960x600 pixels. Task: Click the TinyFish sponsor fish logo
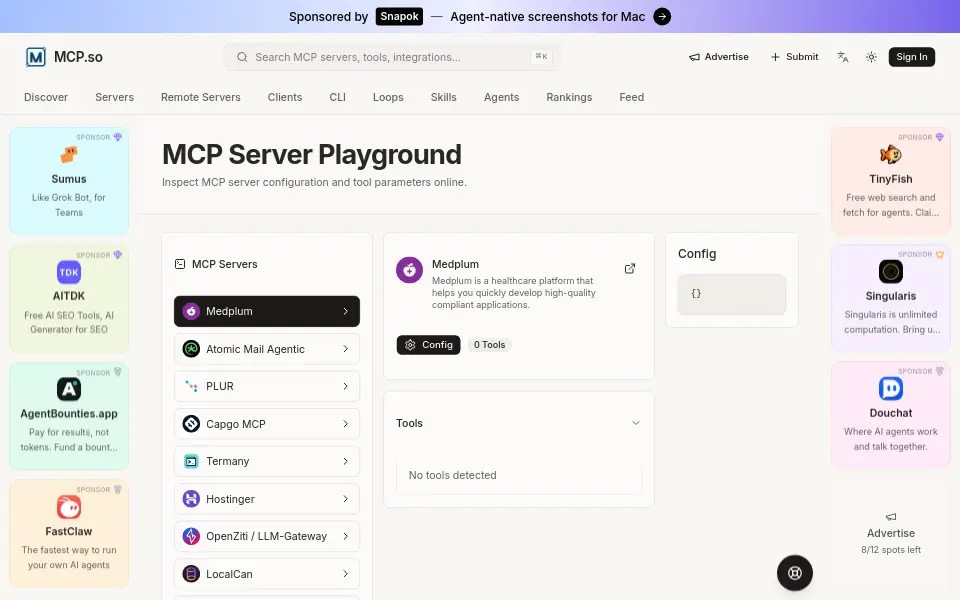coord(890,154)
